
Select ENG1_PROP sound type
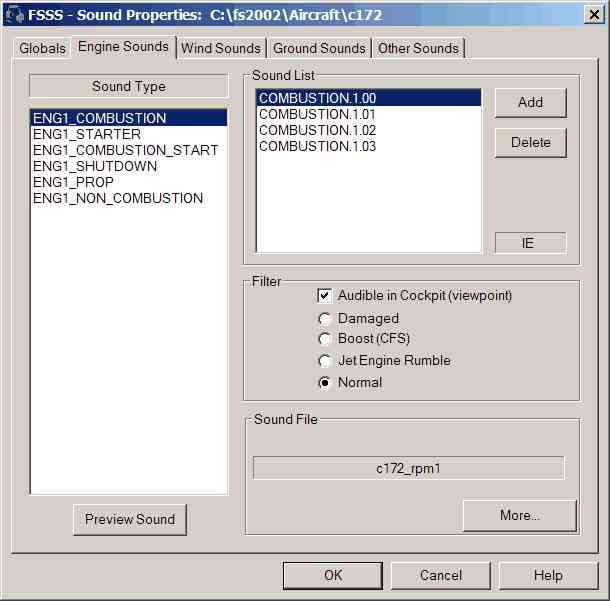click(128, 182)
